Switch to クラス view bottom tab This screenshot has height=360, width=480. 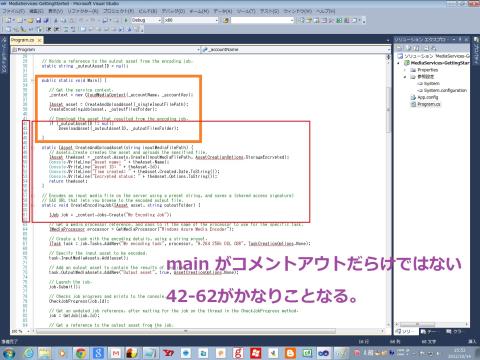pyautogui.click(x=454, y=332)
